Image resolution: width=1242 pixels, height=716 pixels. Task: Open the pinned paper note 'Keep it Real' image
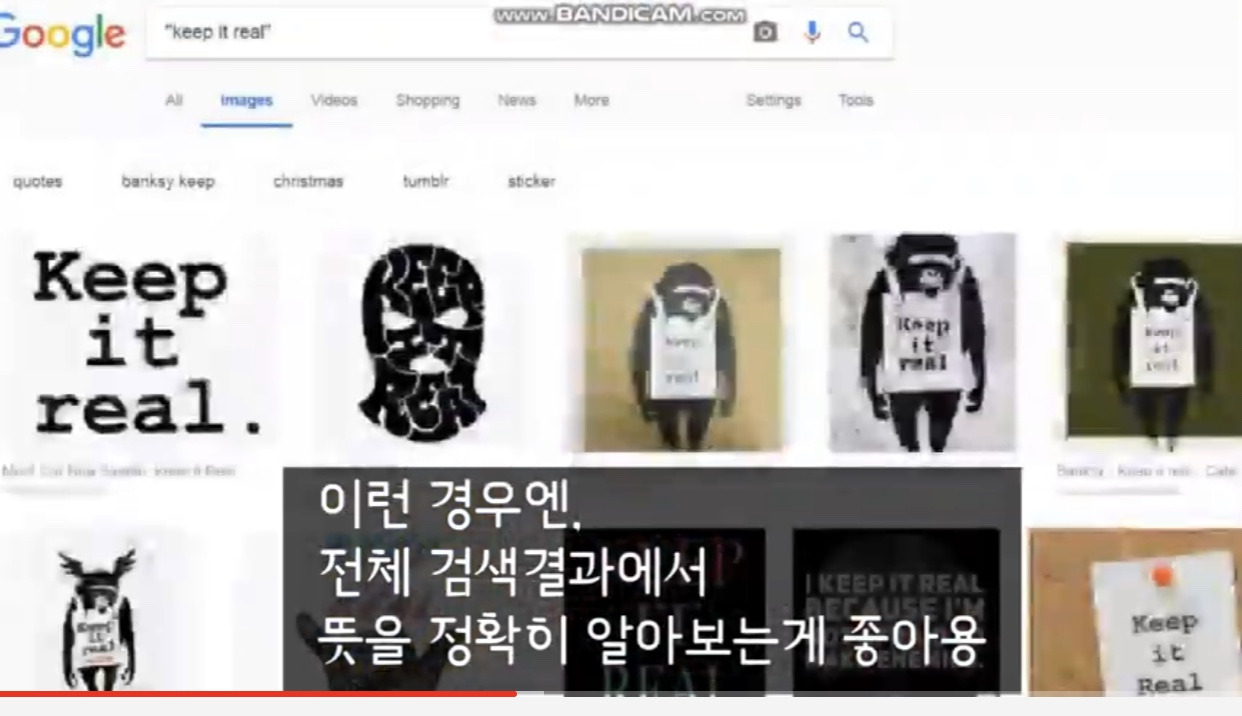click(1135, 612)
